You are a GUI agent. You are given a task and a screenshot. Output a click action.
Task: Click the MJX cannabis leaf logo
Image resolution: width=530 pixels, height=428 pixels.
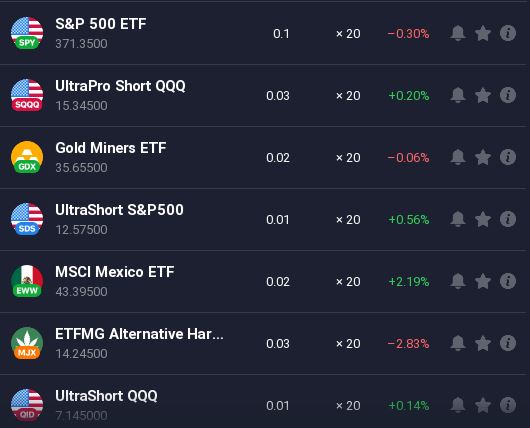[27, 343]
